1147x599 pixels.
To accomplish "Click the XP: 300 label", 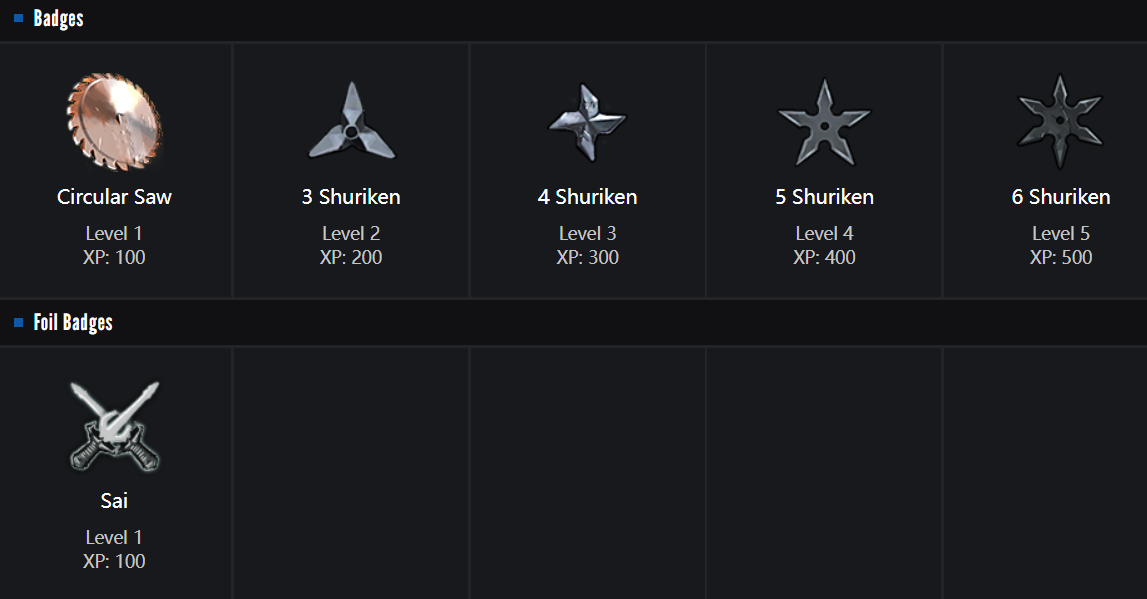I will click(587, 258).
